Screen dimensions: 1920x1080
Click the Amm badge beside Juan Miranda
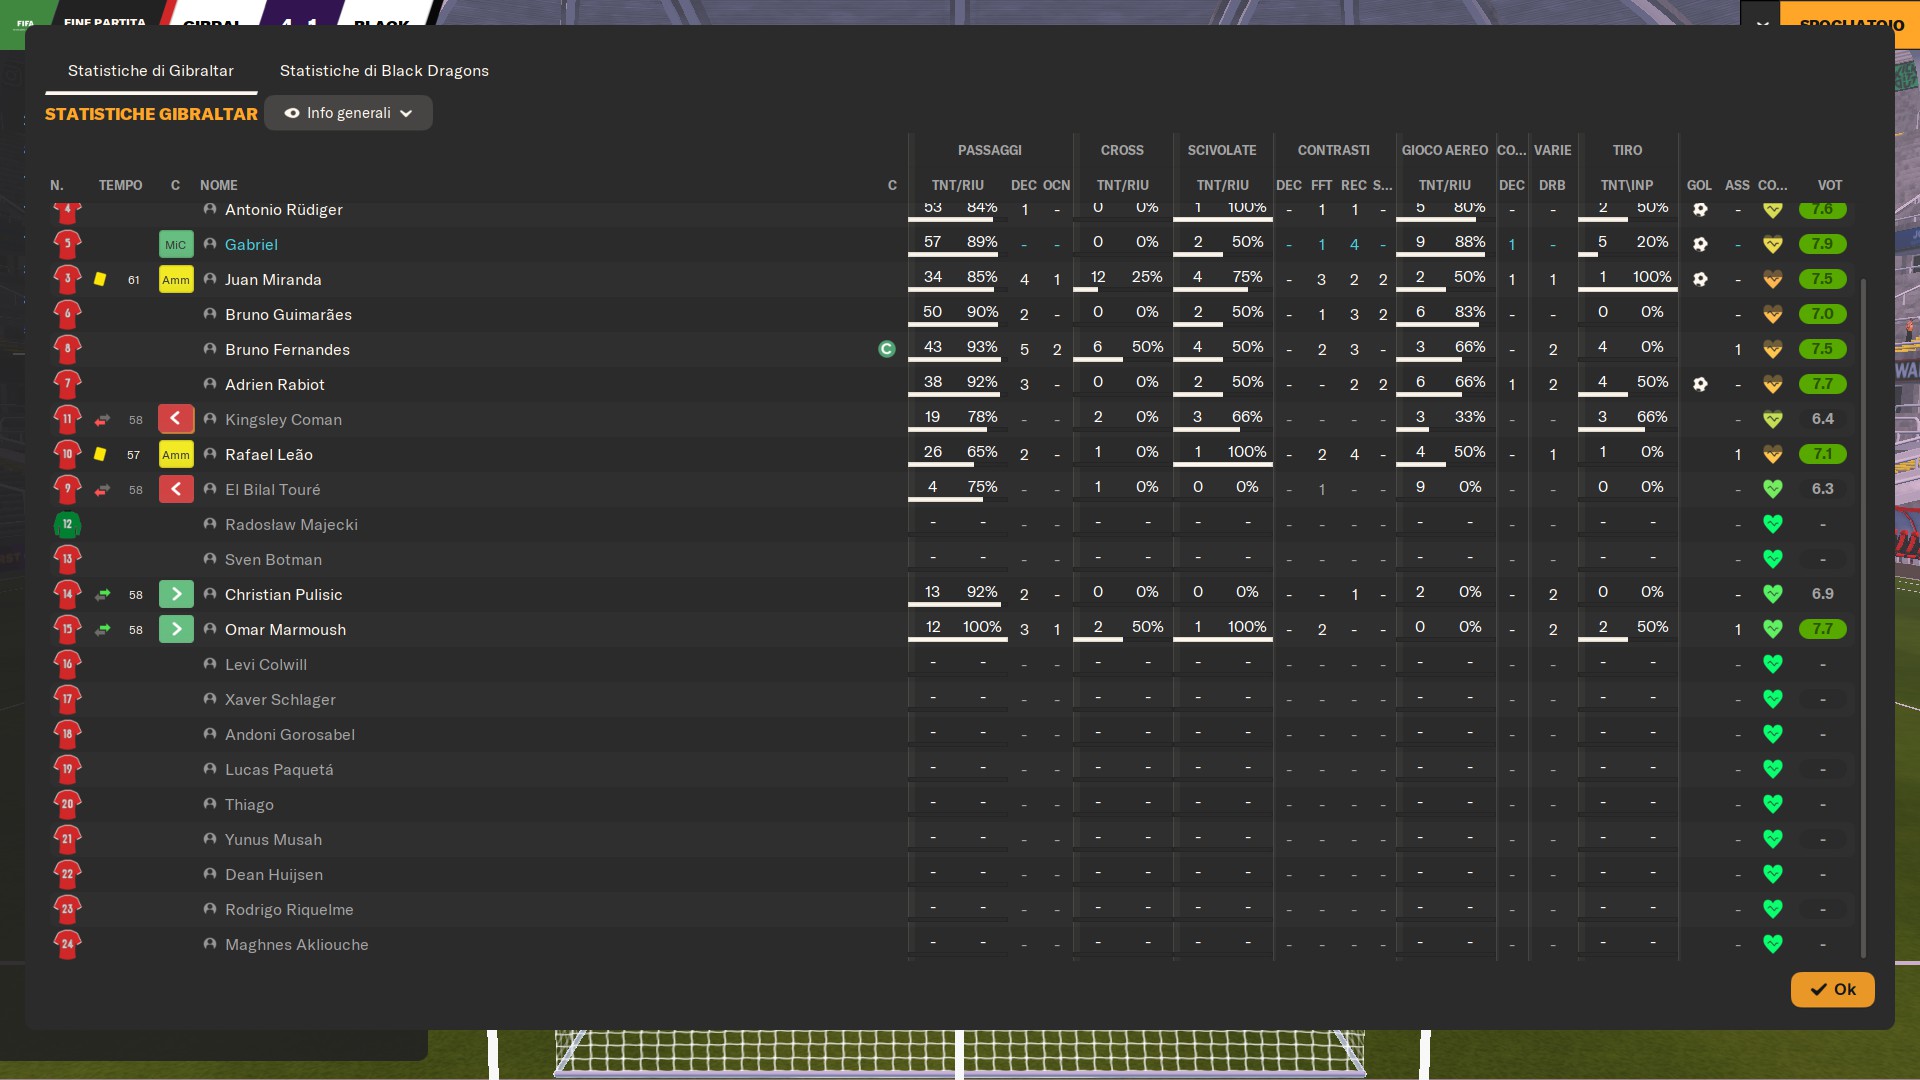pos(176,279)
